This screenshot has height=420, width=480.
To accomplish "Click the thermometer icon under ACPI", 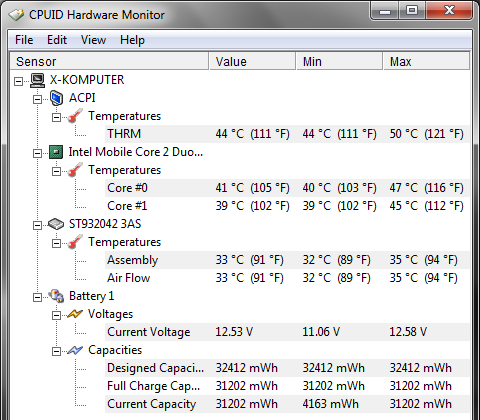I will click(x=75, y=116).
